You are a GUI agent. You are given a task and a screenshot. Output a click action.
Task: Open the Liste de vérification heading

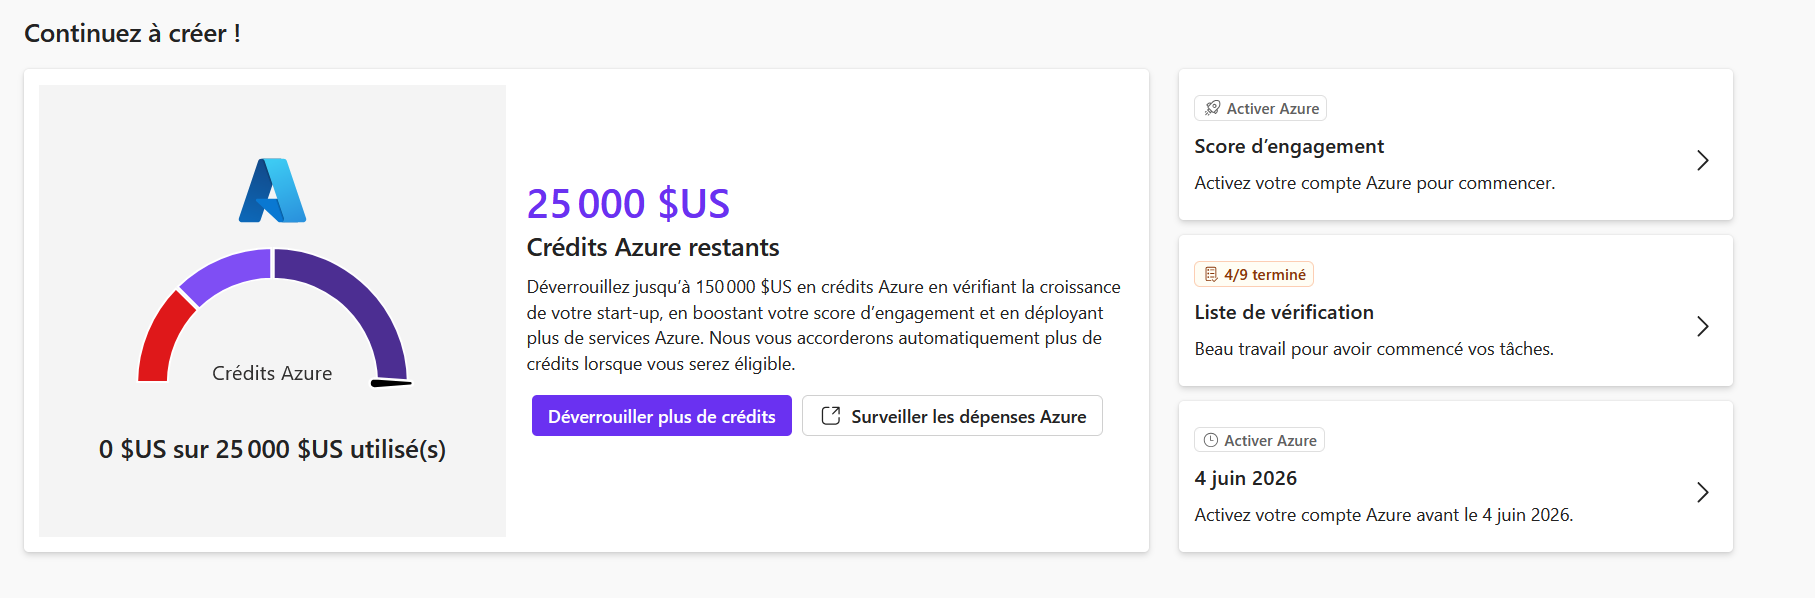coord(1284,312)
